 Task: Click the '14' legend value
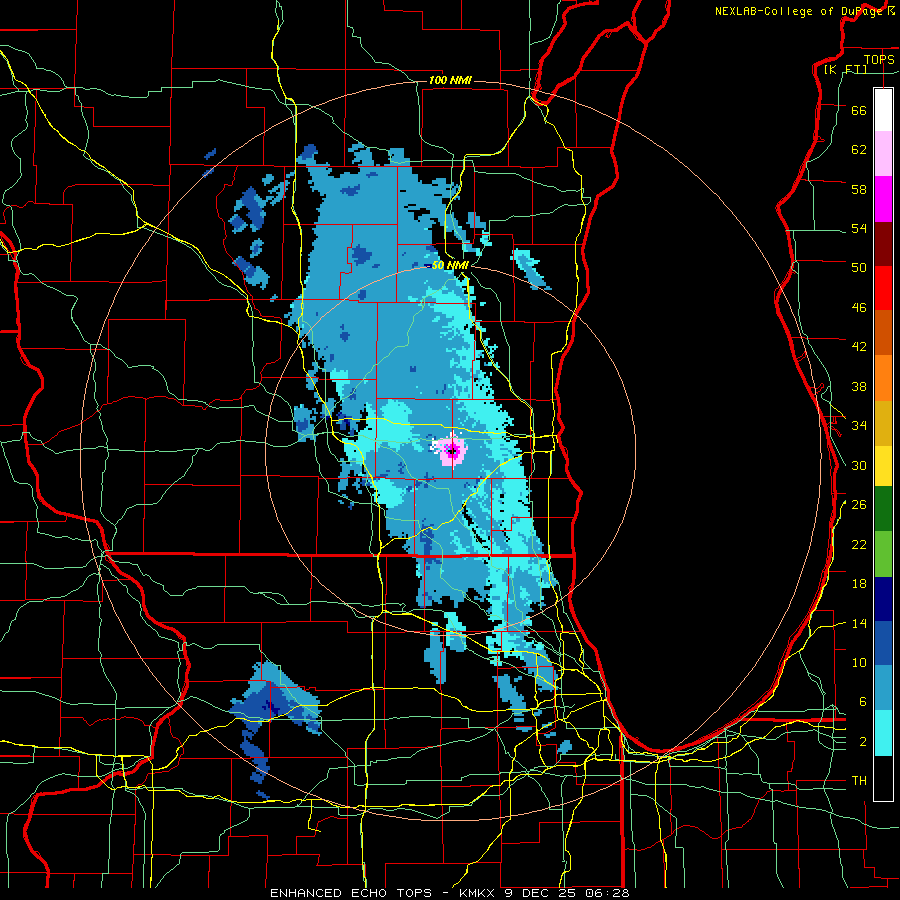(859, 623)
